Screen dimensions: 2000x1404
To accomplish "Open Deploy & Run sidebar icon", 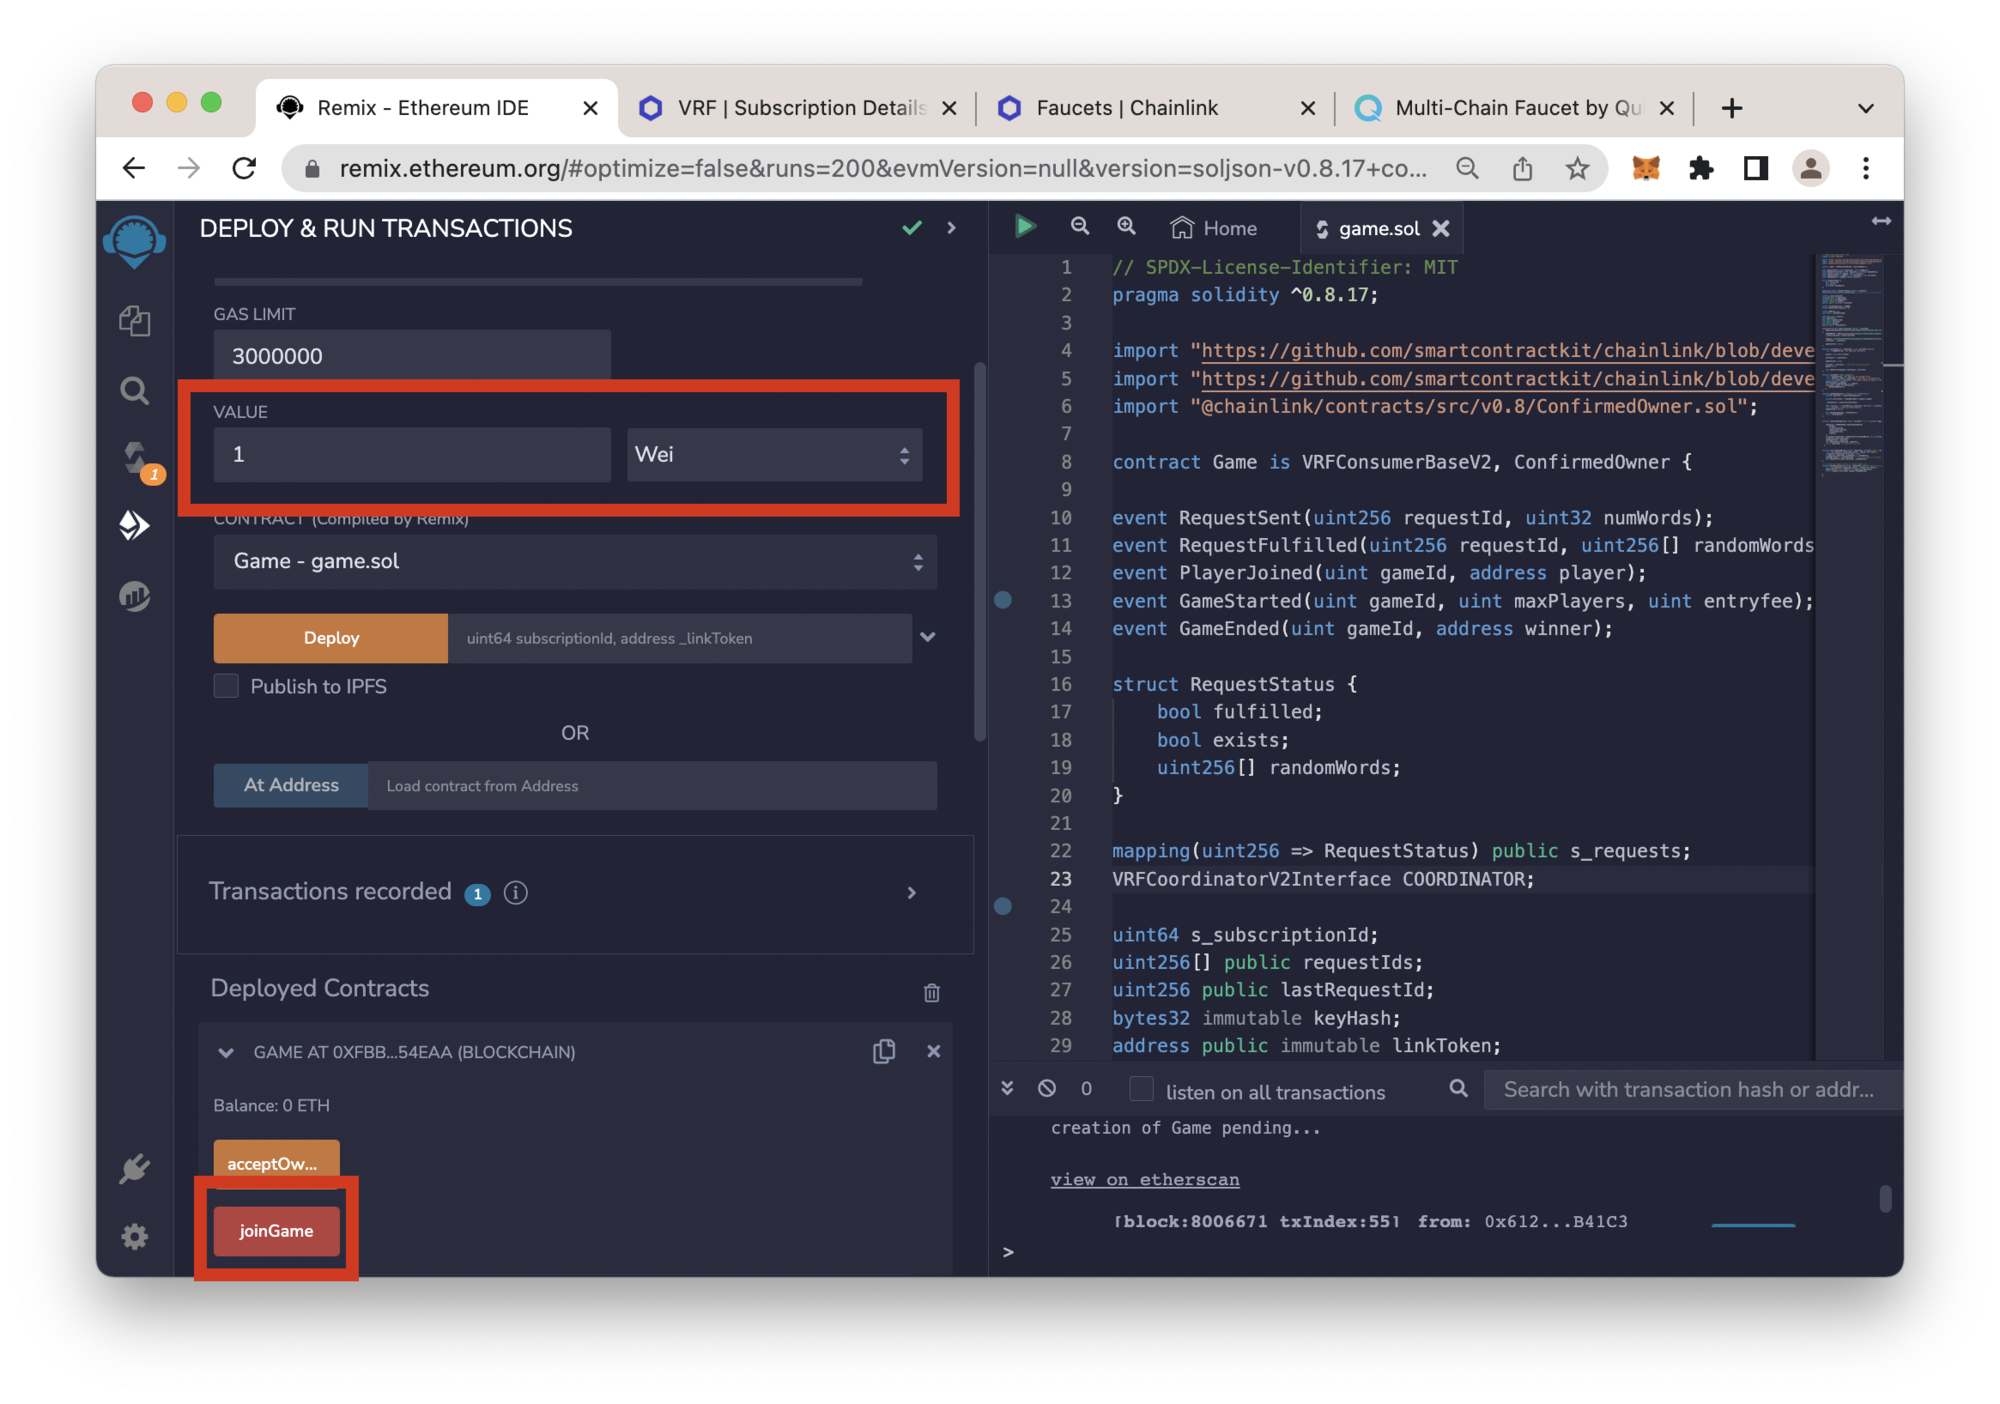I will click(134, 525).
